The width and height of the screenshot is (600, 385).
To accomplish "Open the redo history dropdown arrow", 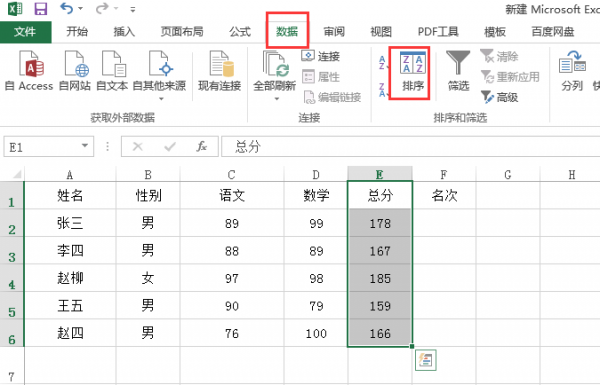I will point(116,8).
